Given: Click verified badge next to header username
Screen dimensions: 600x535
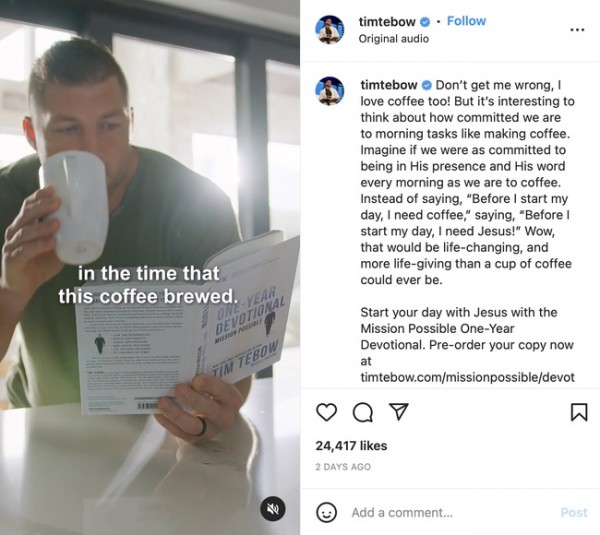Looking at the screenshot, I should pos(425,22).
